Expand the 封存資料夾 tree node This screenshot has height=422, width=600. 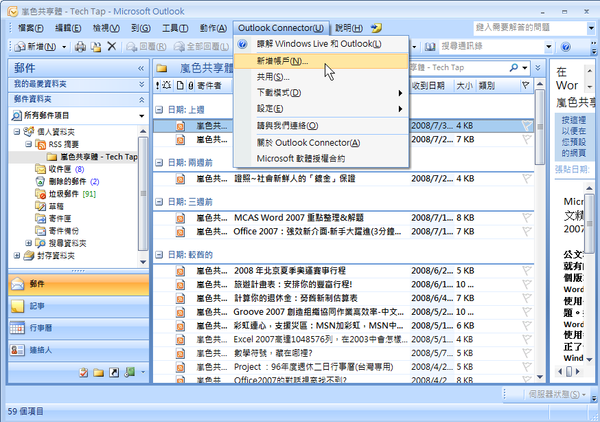coord(17,256)
